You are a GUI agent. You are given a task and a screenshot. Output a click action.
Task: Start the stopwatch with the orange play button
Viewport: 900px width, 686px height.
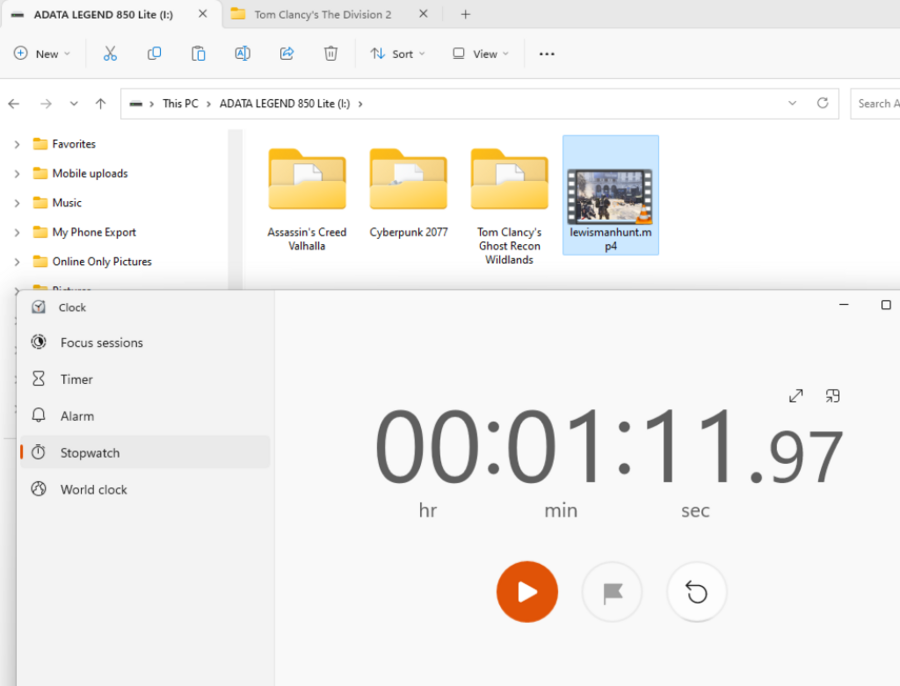click(527, 592)
